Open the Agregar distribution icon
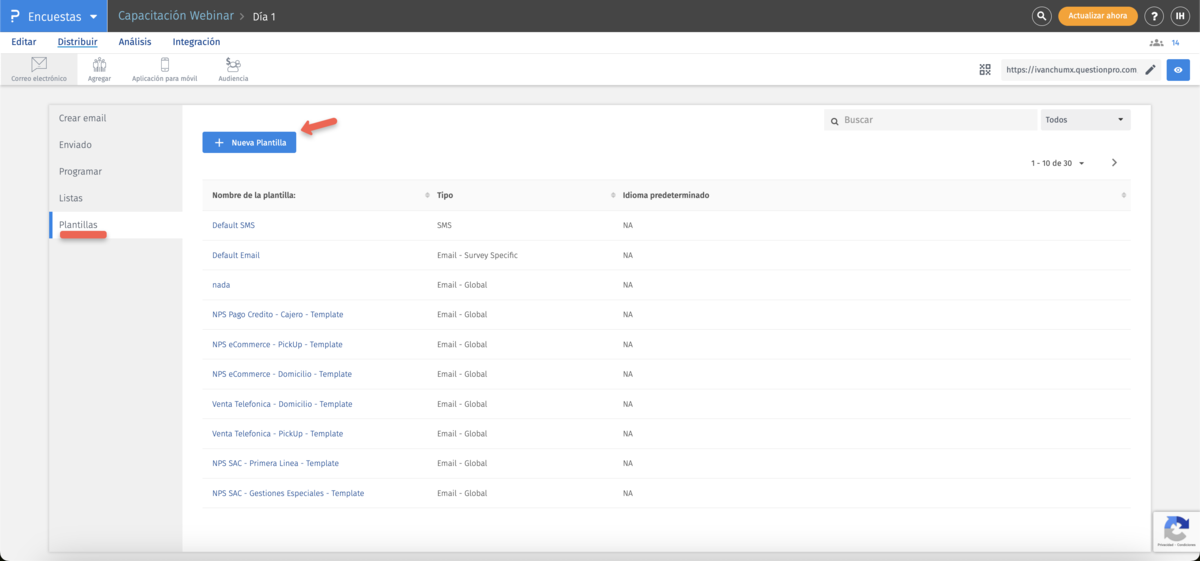This screenshot has width=1200, height=561. (99, 65)
